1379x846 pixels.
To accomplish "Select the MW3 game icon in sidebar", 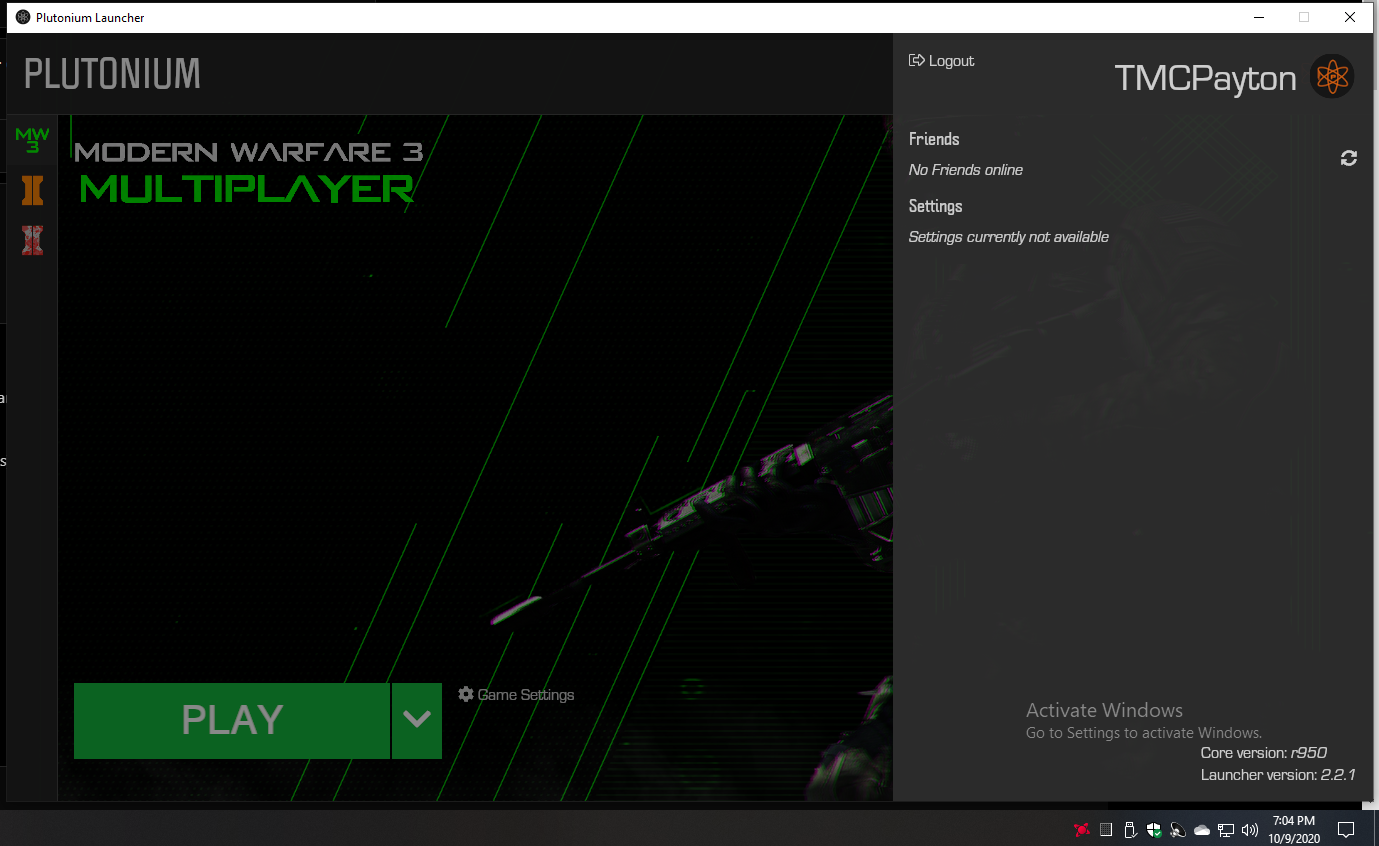I will [32, 140].
